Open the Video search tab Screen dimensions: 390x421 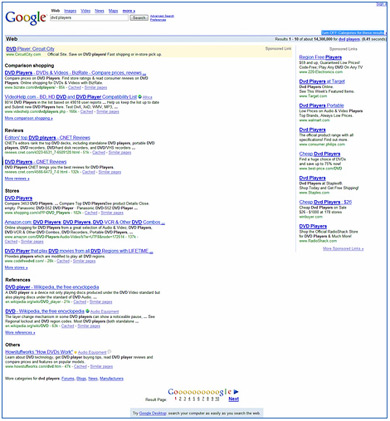(86, 11)
